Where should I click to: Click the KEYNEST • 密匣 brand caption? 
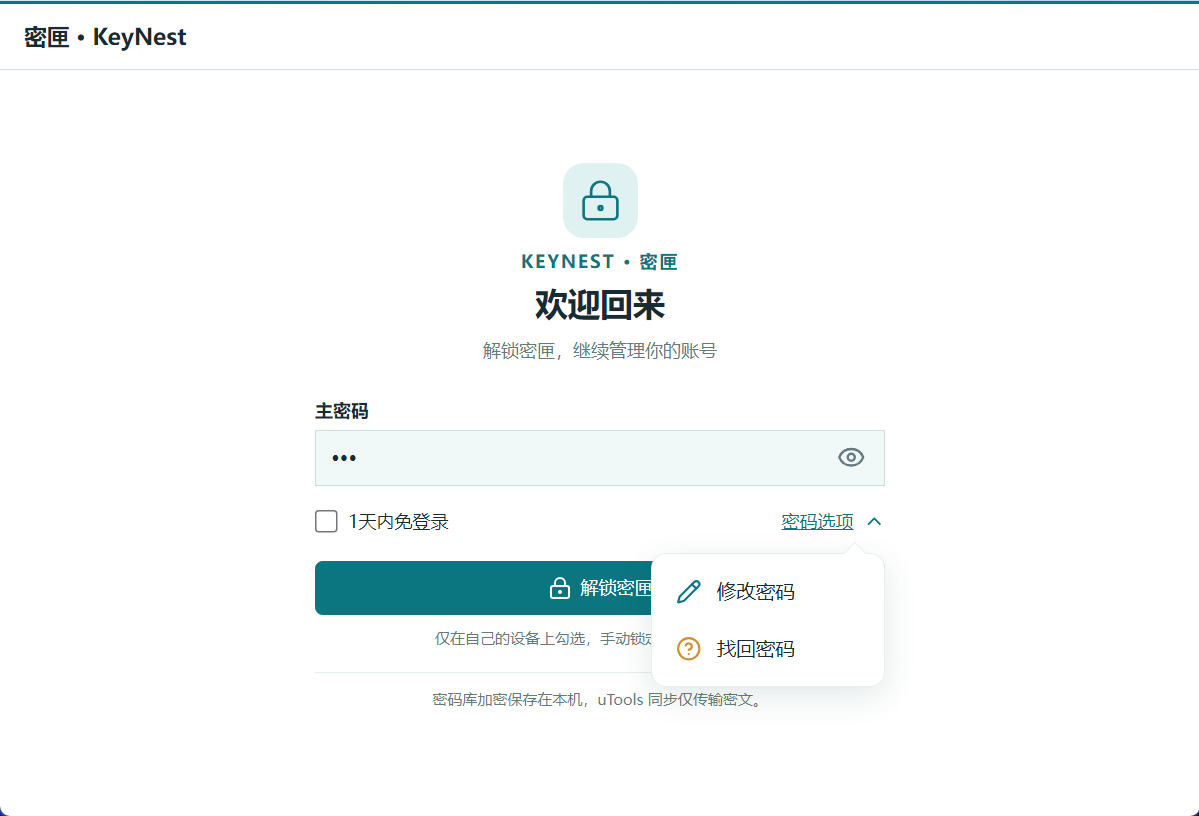(600, 262)
